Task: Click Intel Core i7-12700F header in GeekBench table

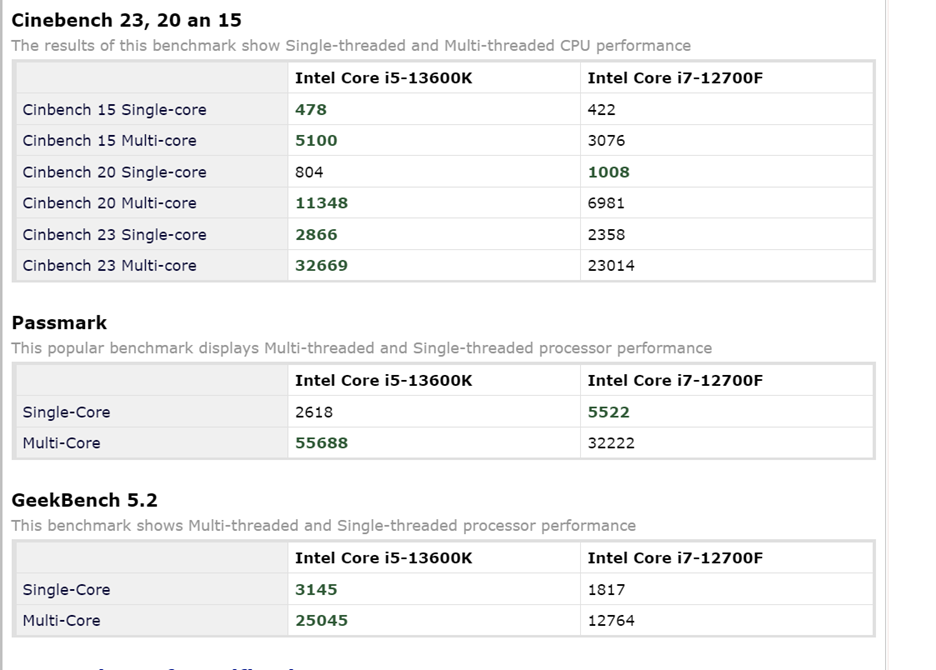Action: 675,558
